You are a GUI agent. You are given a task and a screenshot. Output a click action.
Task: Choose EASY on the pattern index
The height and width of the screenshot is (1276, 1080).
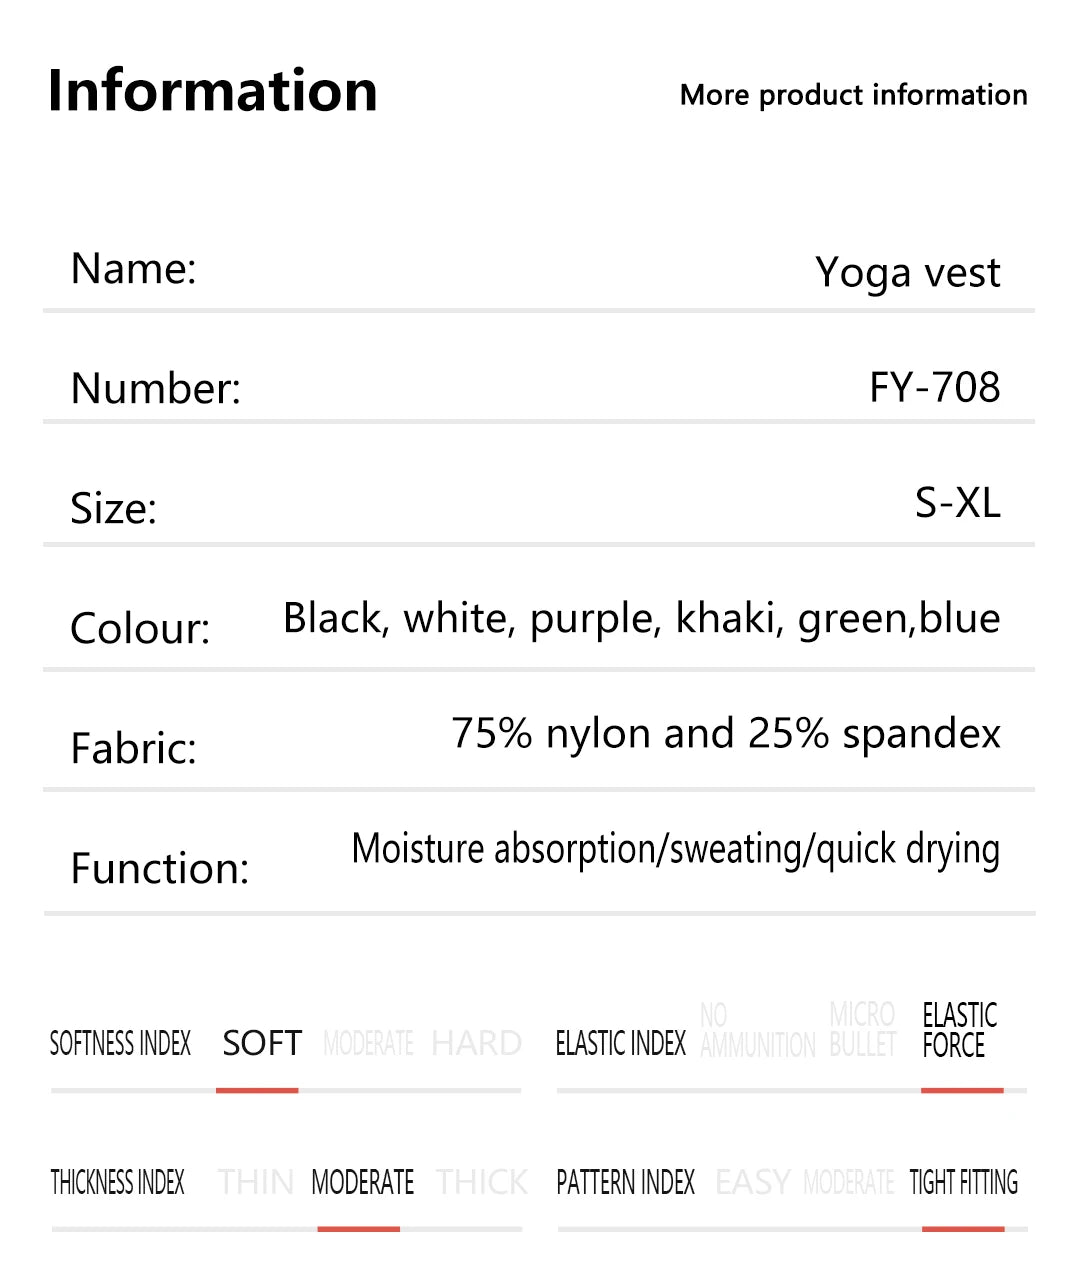tap(753, 1182)
